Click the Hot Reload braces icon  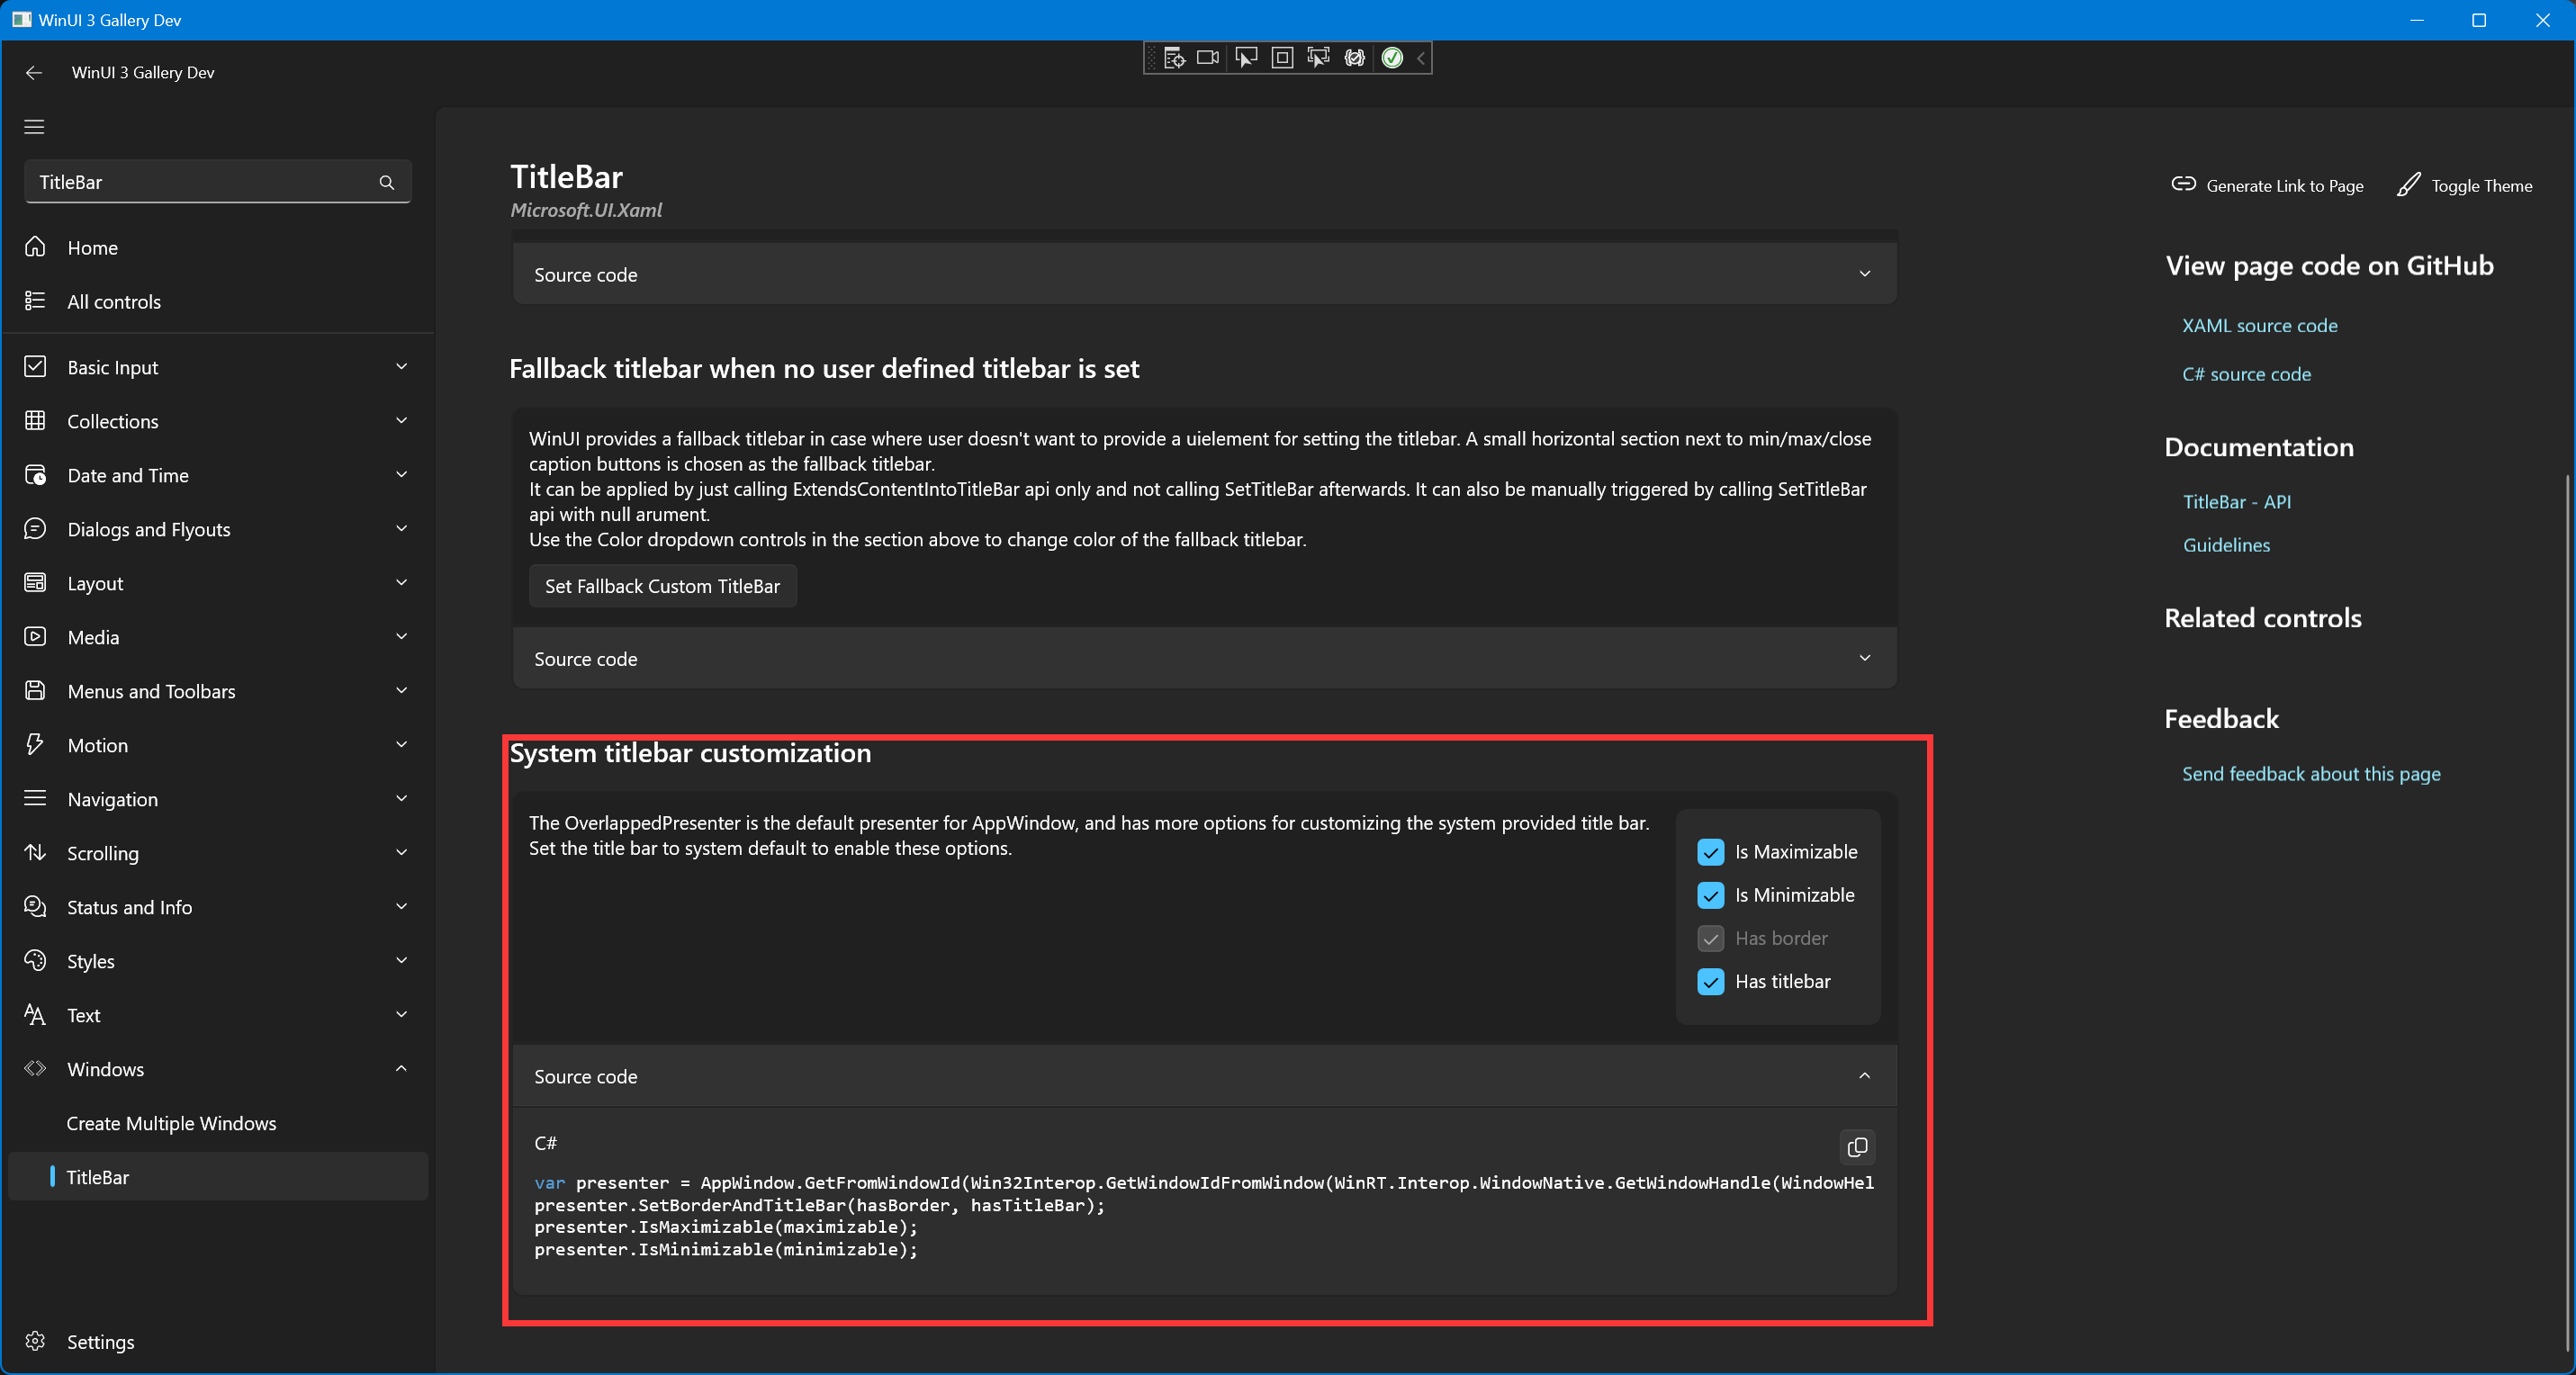pos(1355,58)
